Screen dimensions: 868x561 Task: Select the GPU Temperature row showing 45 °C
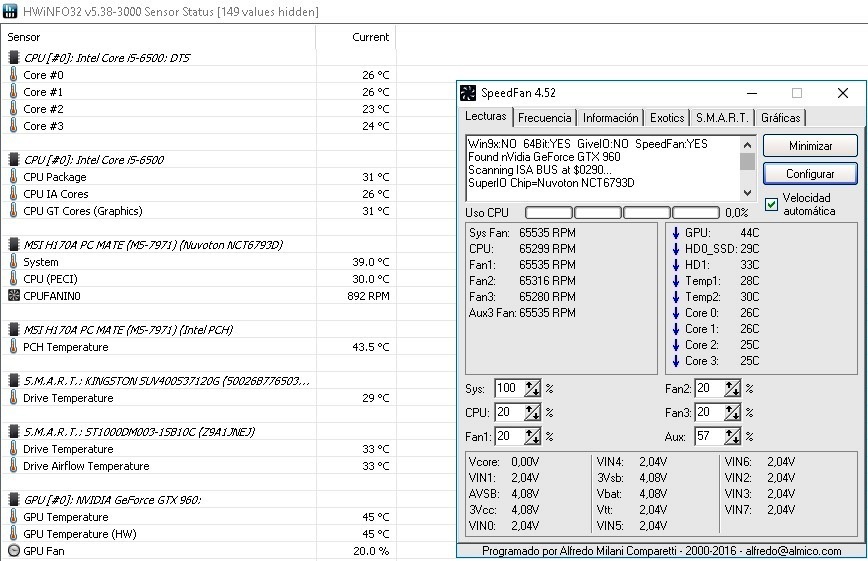pos(199,517)
